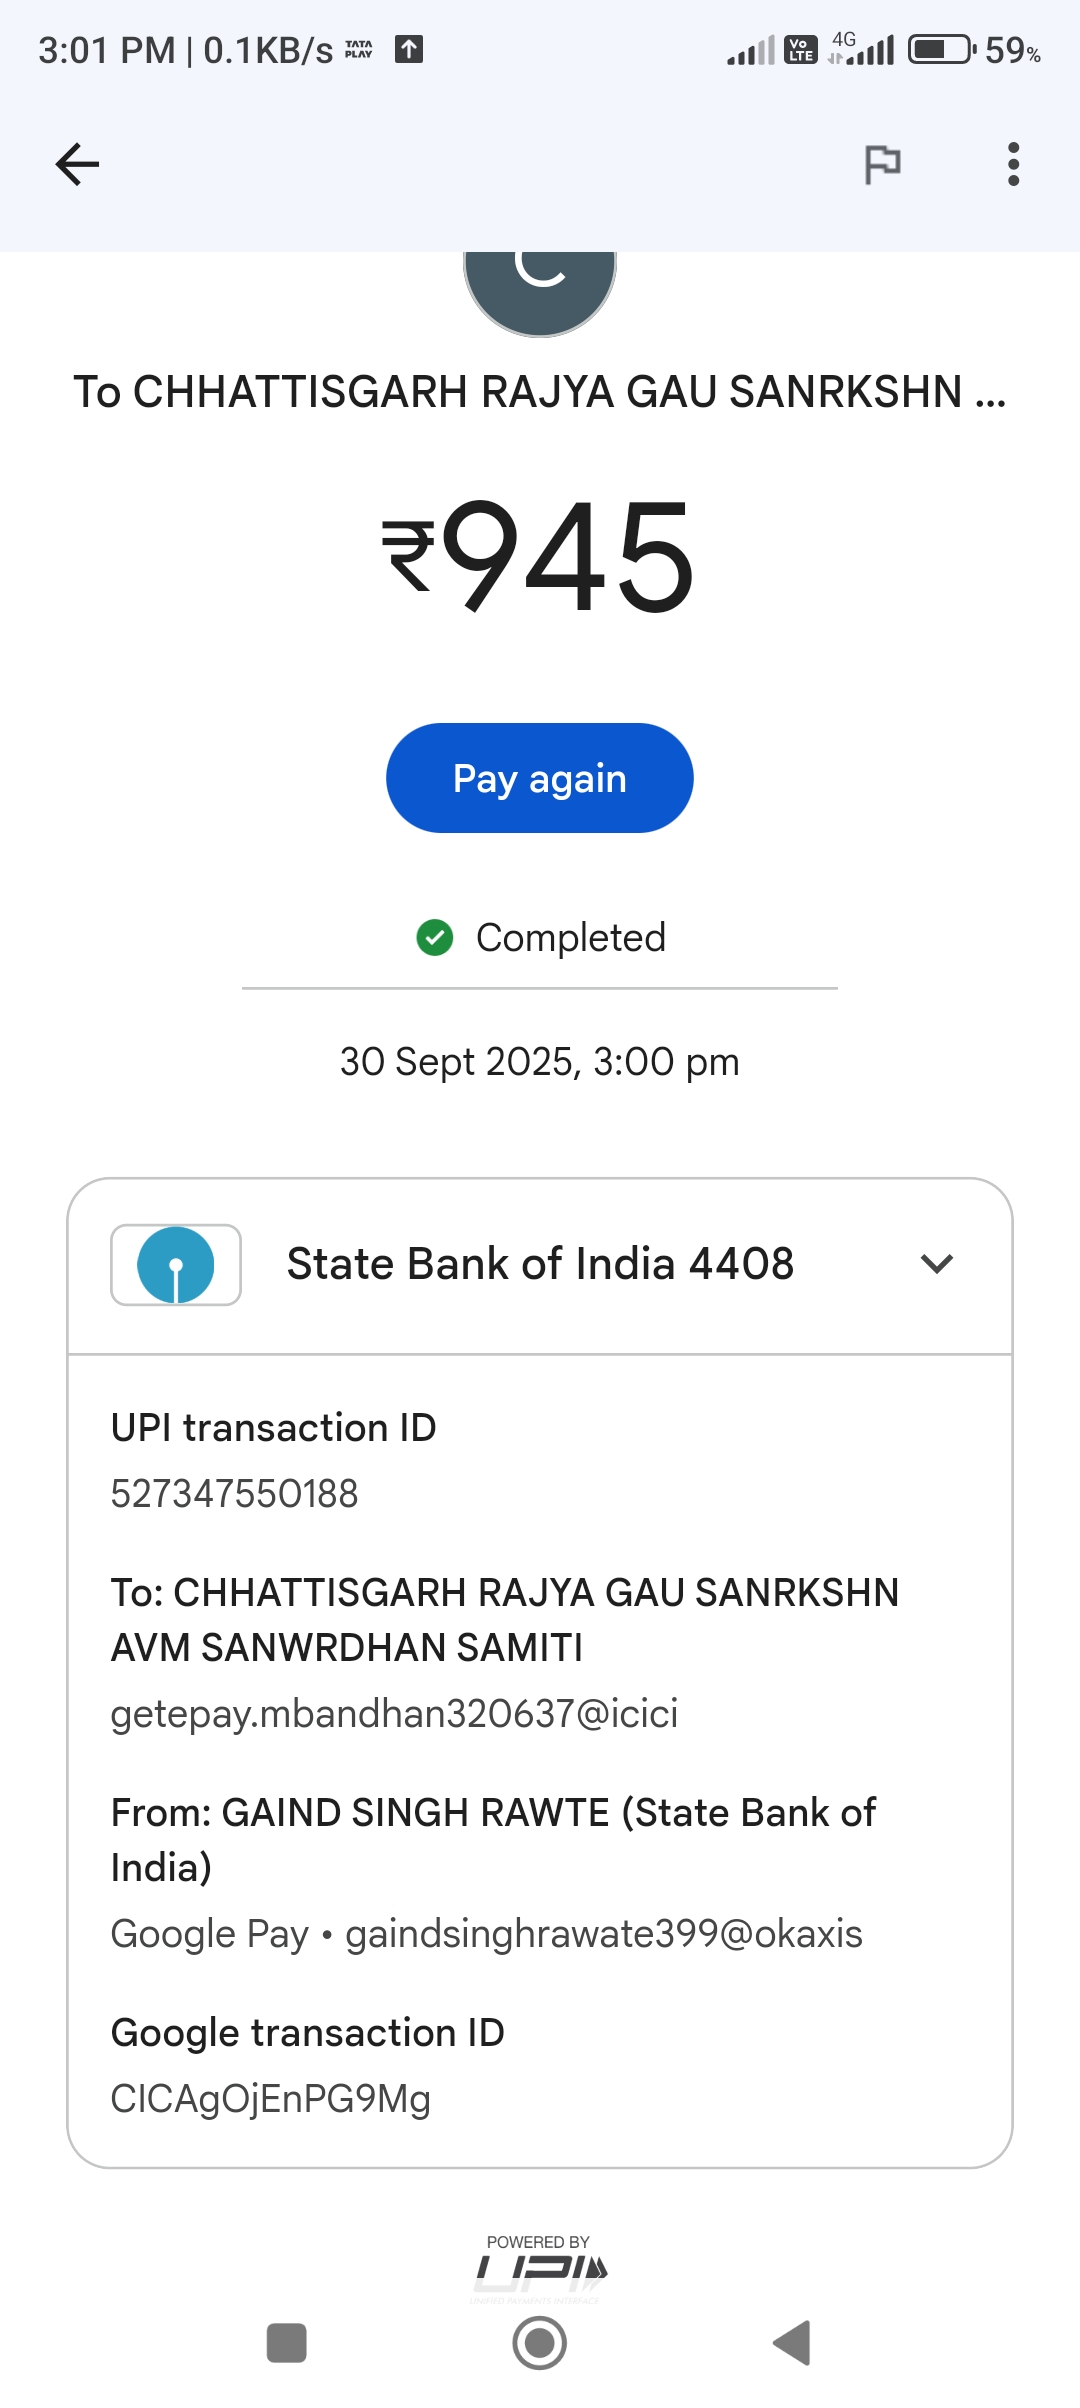Tap the State Bank of India 4408 row
Screen dimensions: 1080x2408
click(x=540, y=1265)
